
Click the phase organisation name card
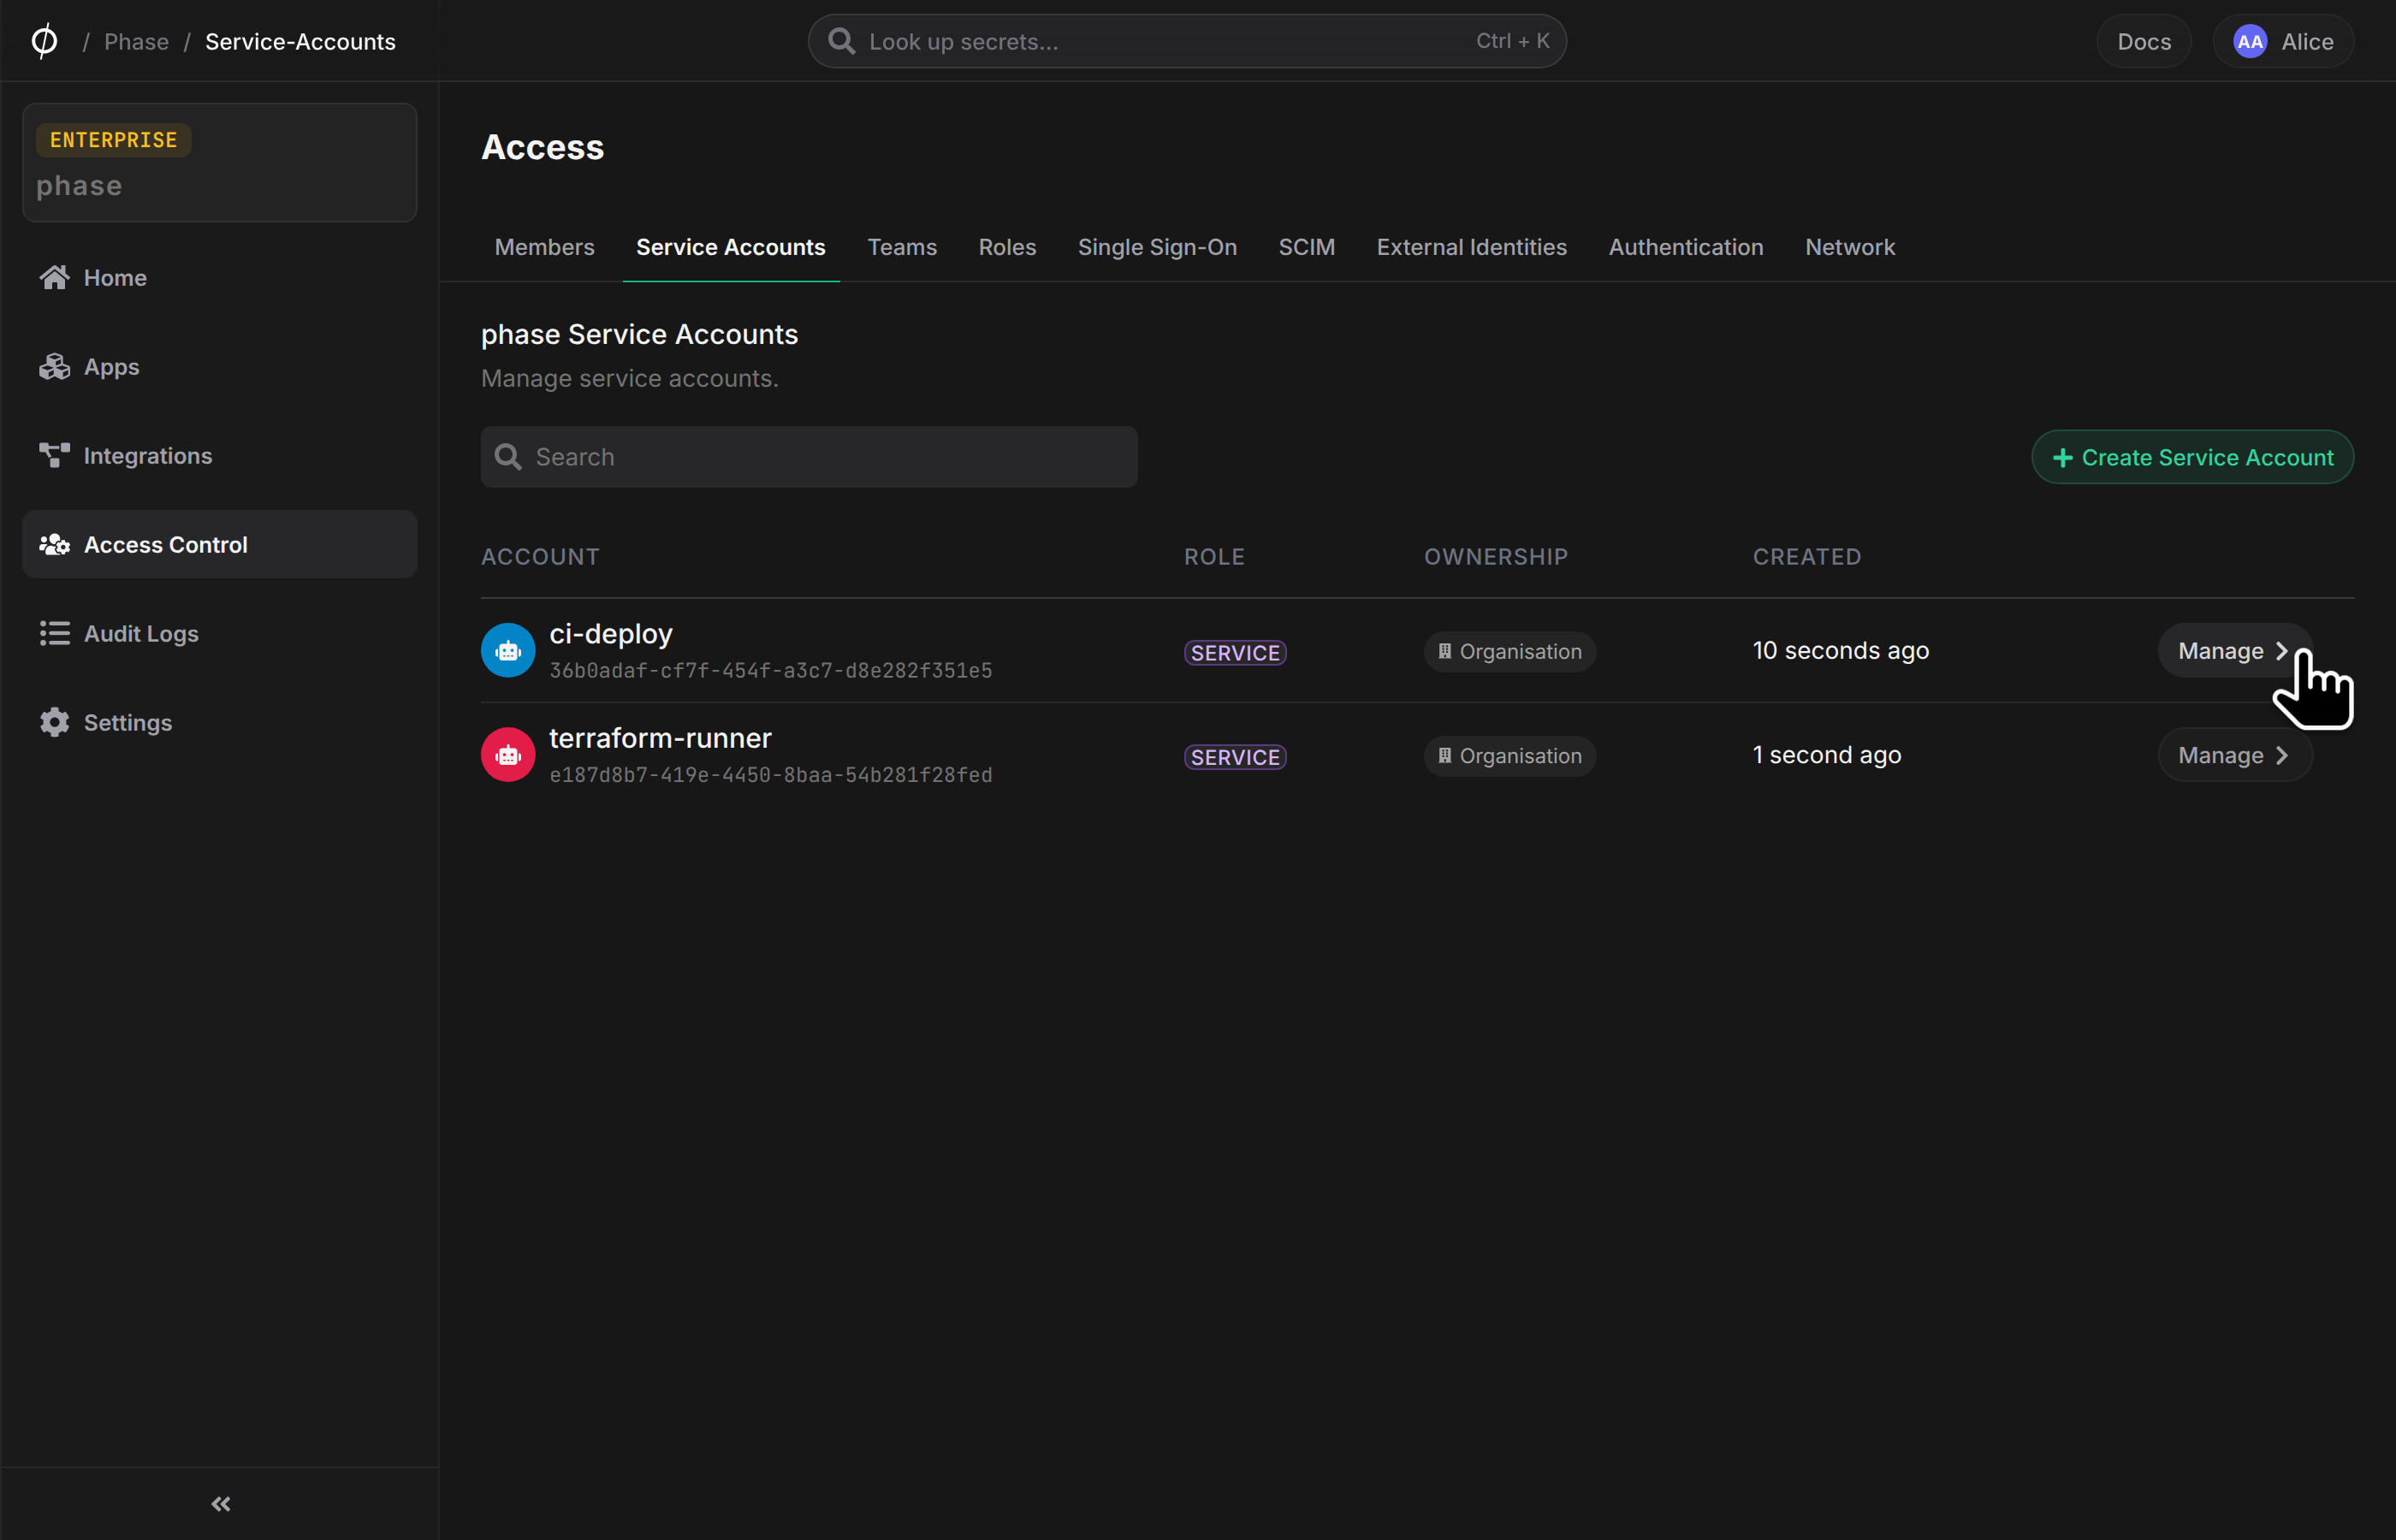[219, 162]
